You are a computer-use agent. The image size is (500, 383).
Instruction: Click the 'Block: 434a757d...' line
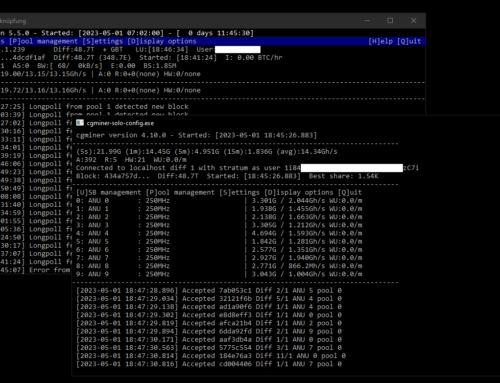(x=227, y=176)
